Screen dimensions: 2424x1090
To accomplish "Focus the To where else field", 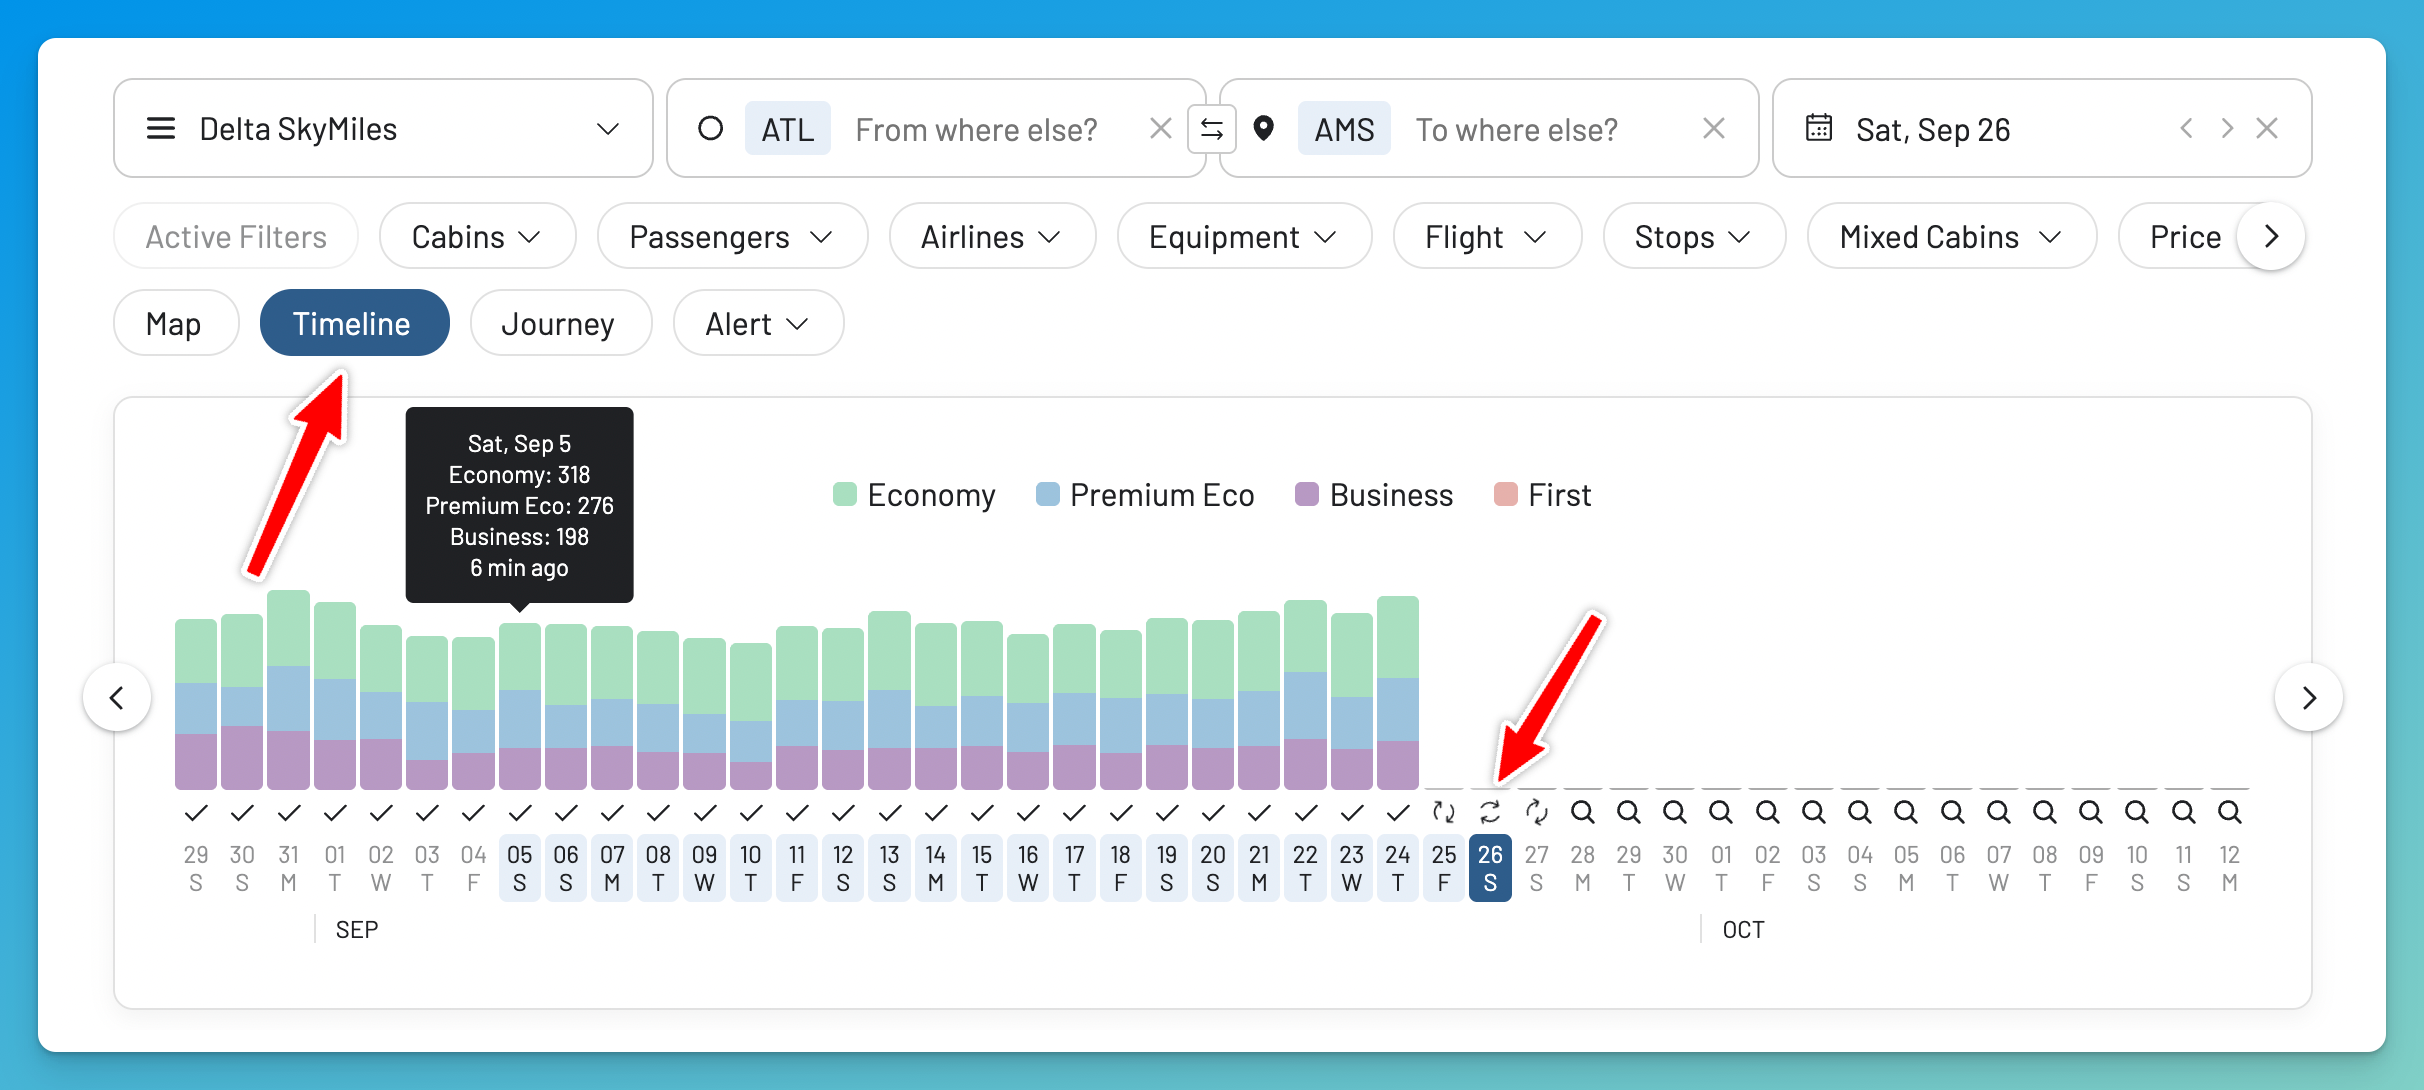I will [x=1516, y=129].
